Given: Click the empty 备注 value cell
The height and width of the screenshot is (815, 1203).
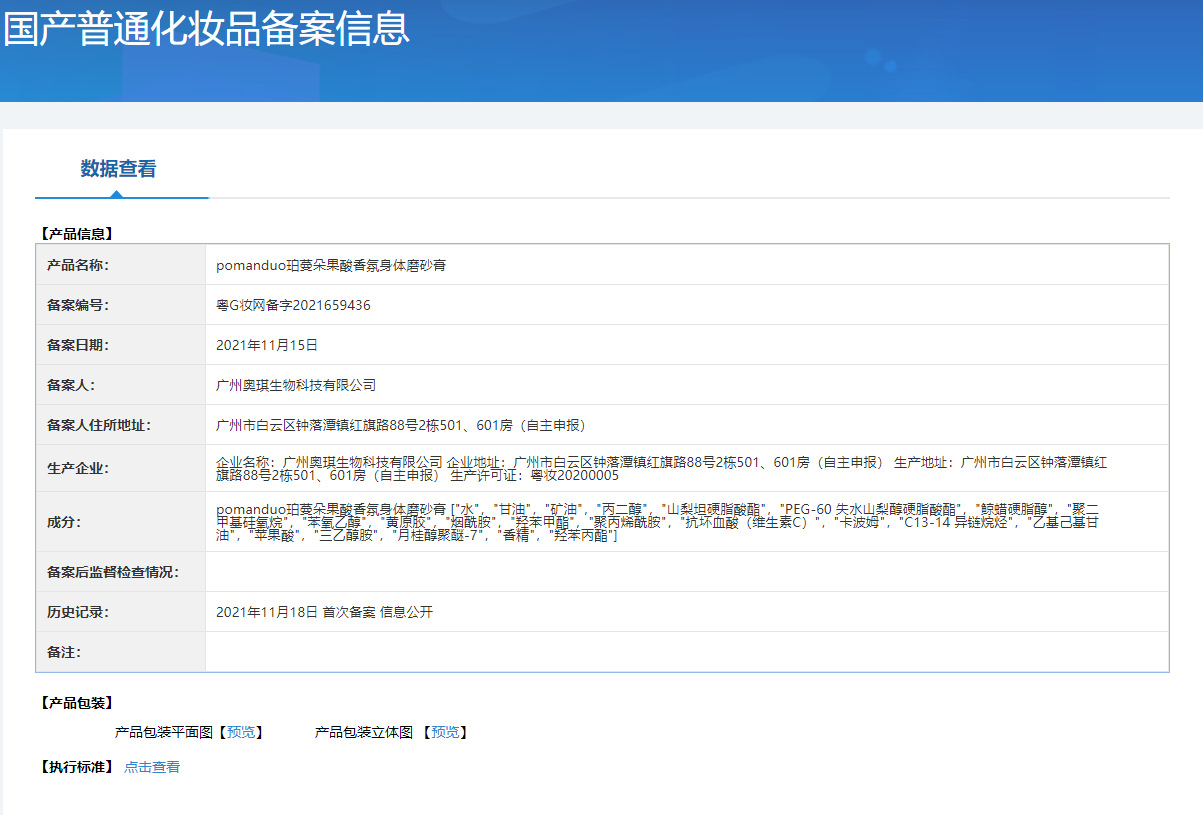Looking at the screenshot, I should [x=686, y=652].
